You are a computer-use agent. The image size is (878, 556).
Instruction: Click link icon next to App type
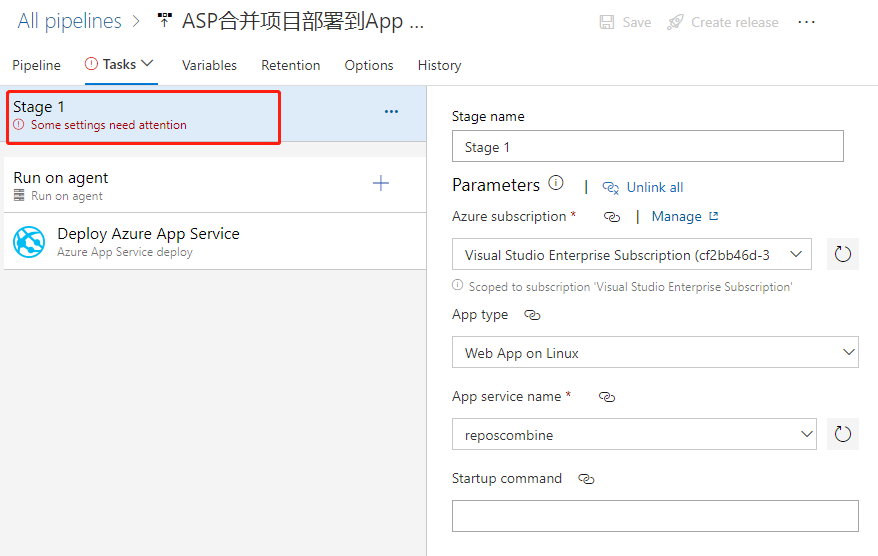532,315
